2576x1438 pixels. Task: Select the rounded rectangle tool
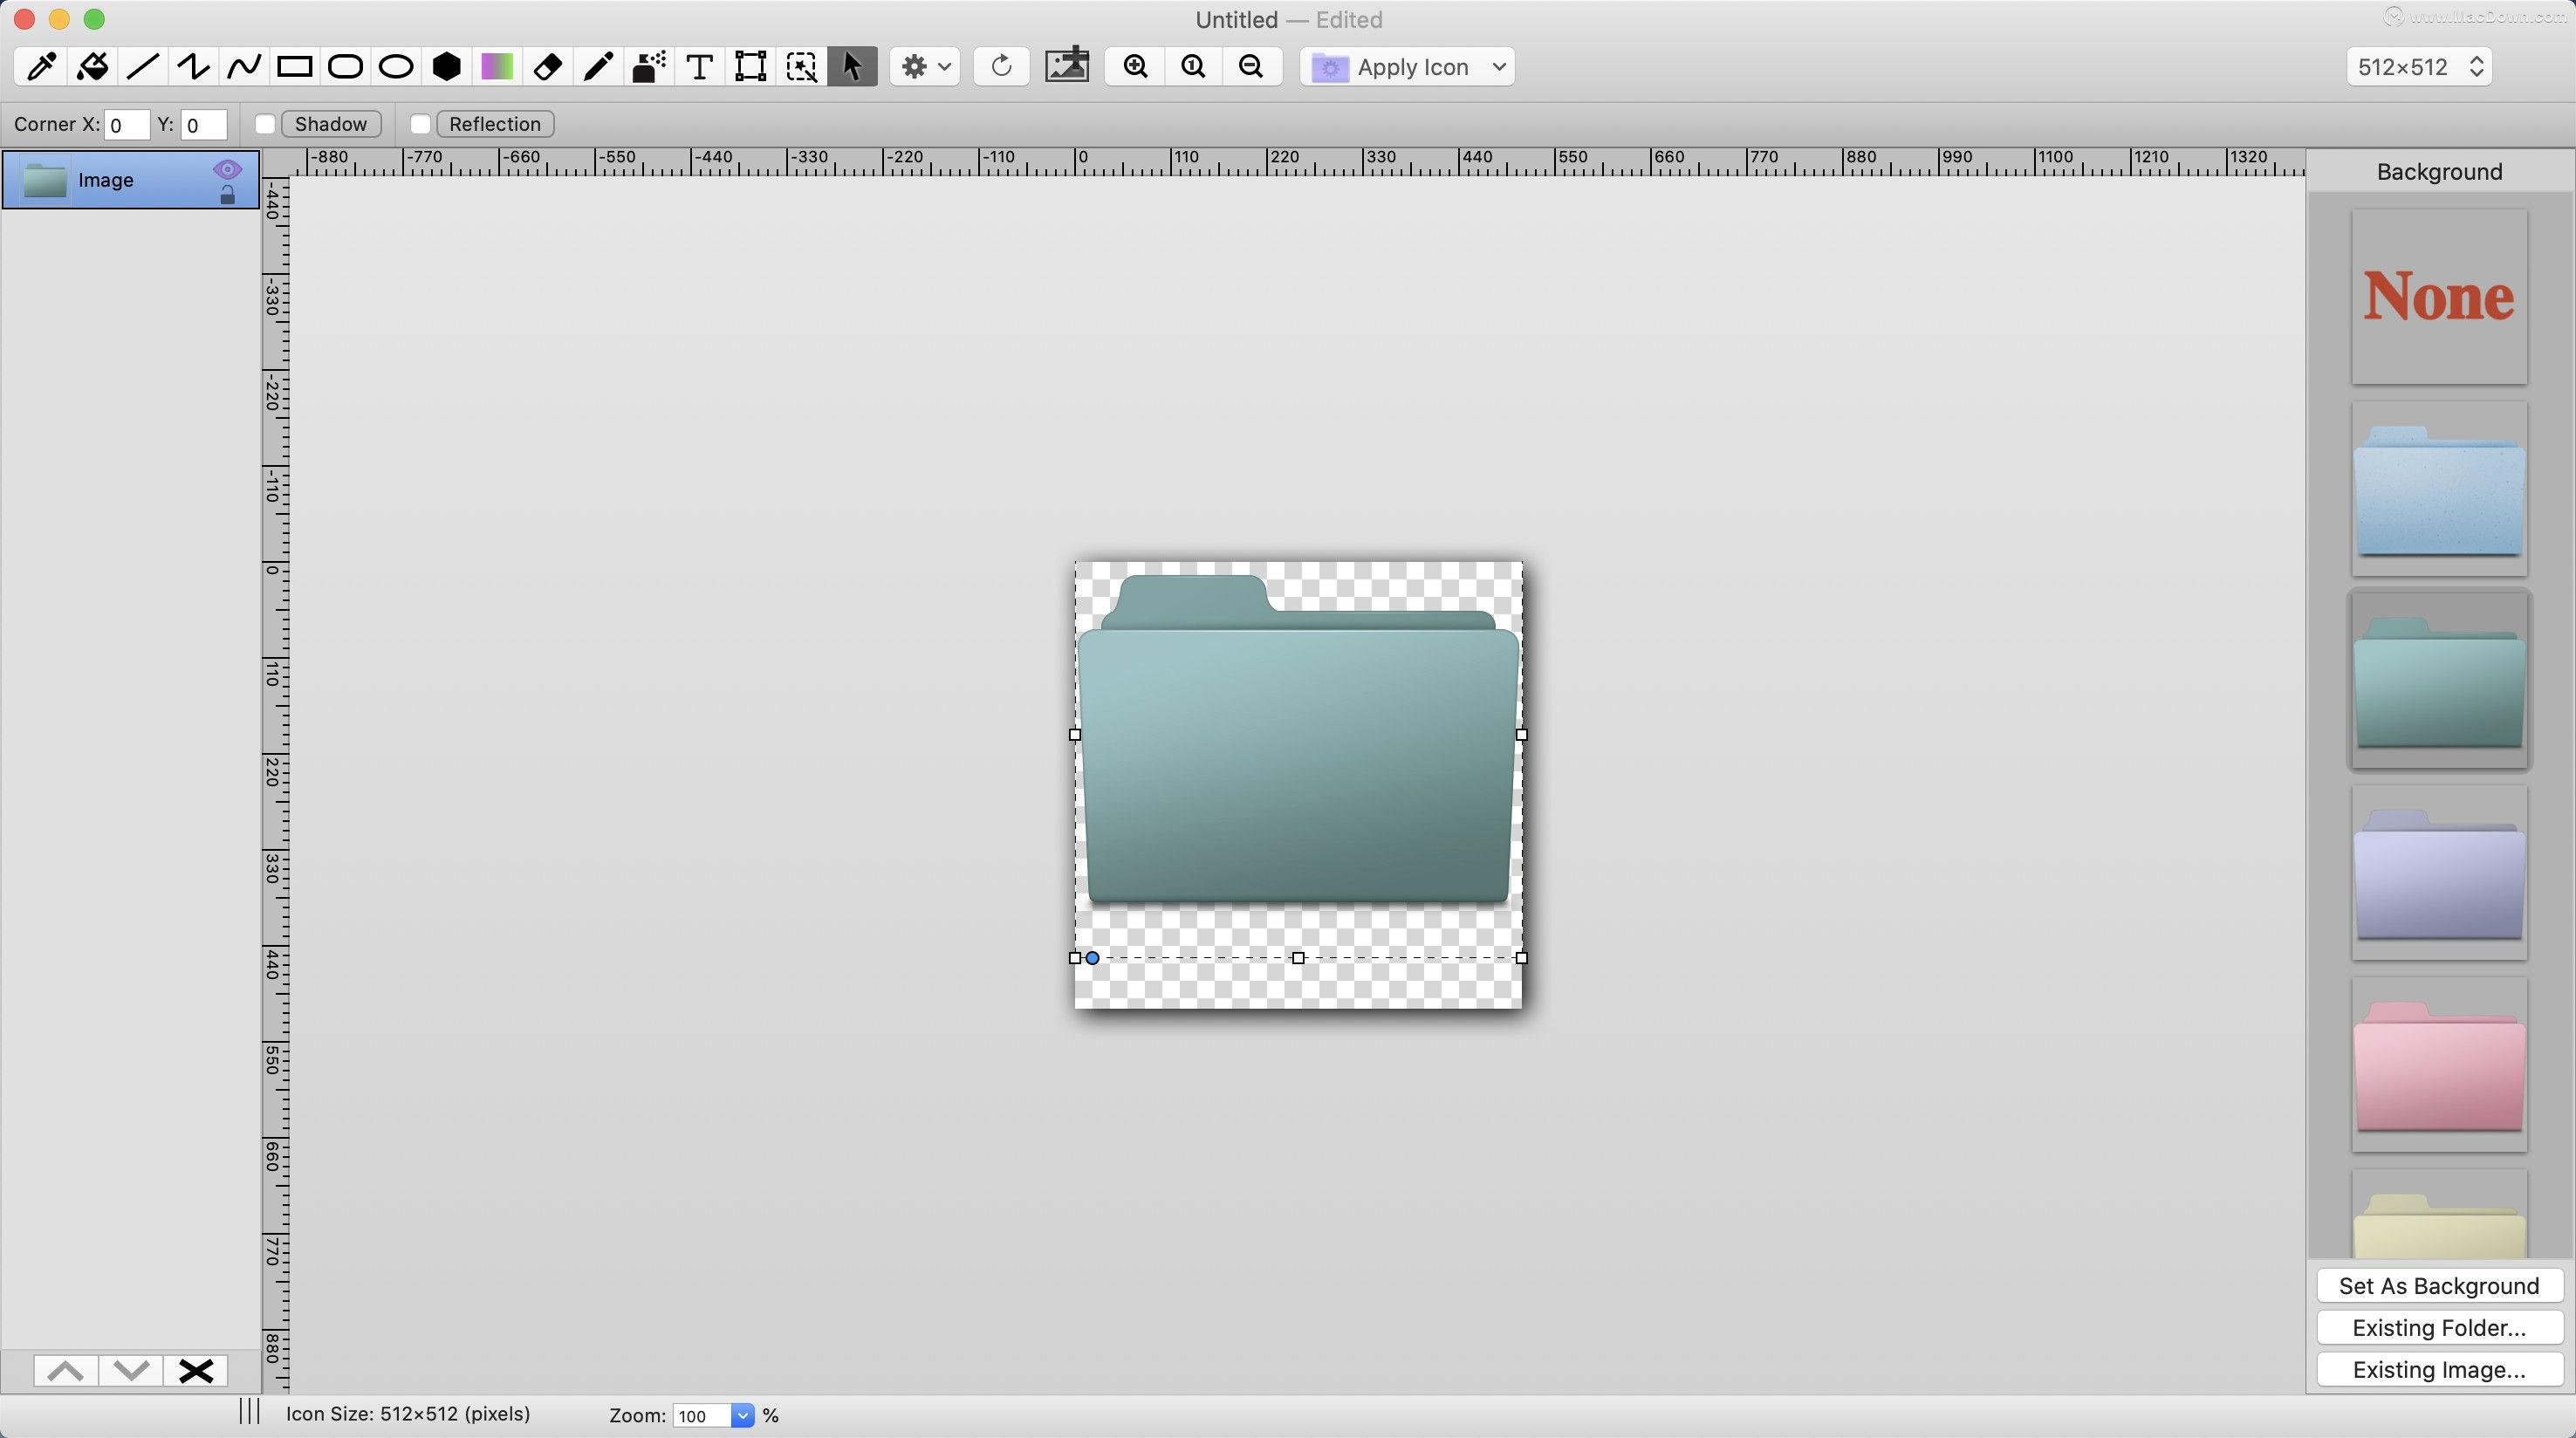point(345,67)
